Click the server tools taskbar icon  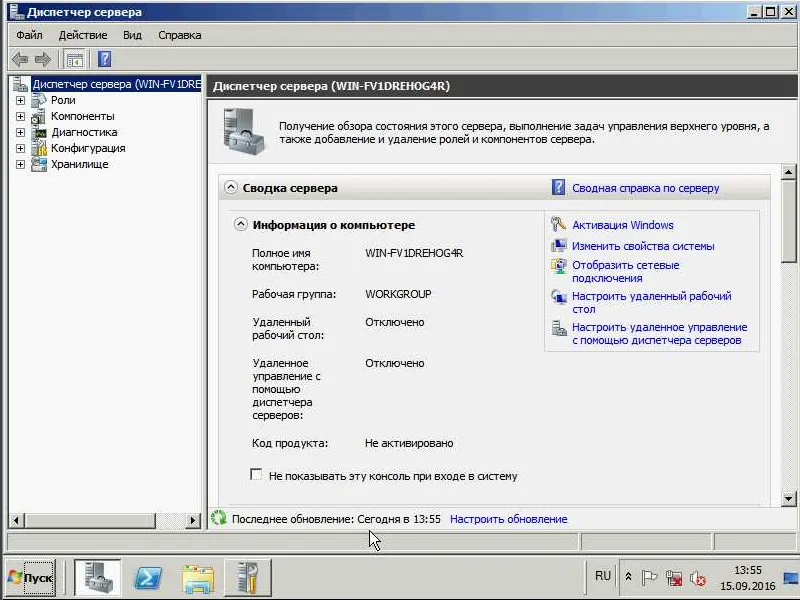(248, 578)
